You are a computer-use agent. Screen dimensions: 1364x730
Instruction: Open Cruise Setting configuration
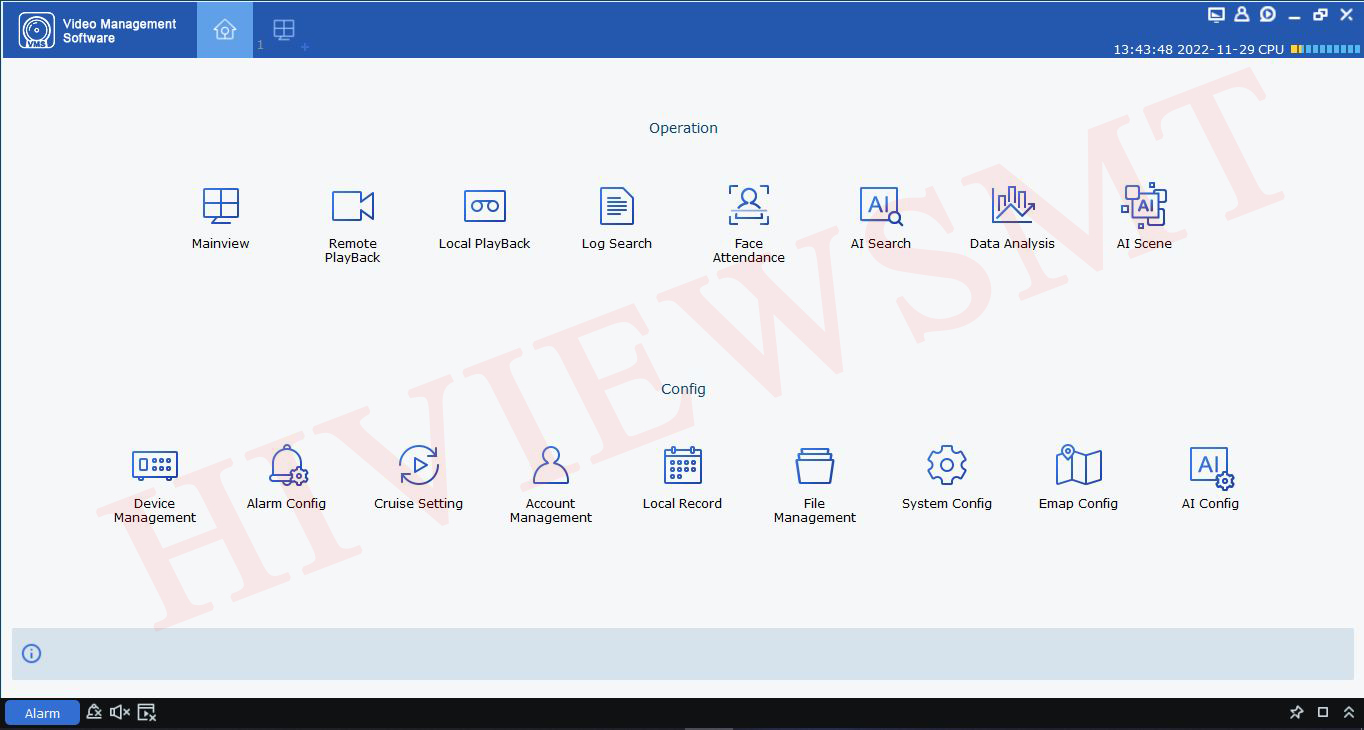pyautogui.click(x=418, y=466)
